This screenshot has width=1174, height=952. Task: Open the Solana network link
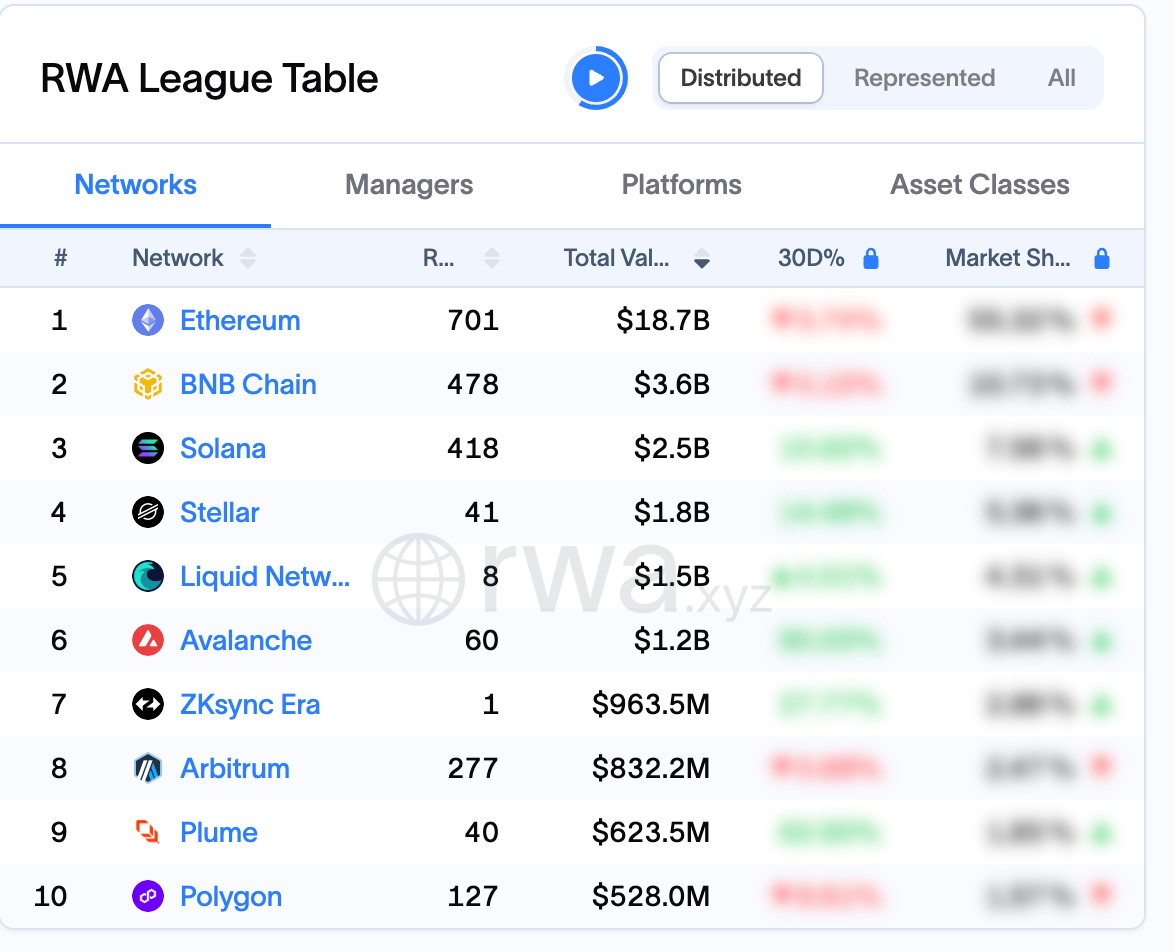[223, 448]
